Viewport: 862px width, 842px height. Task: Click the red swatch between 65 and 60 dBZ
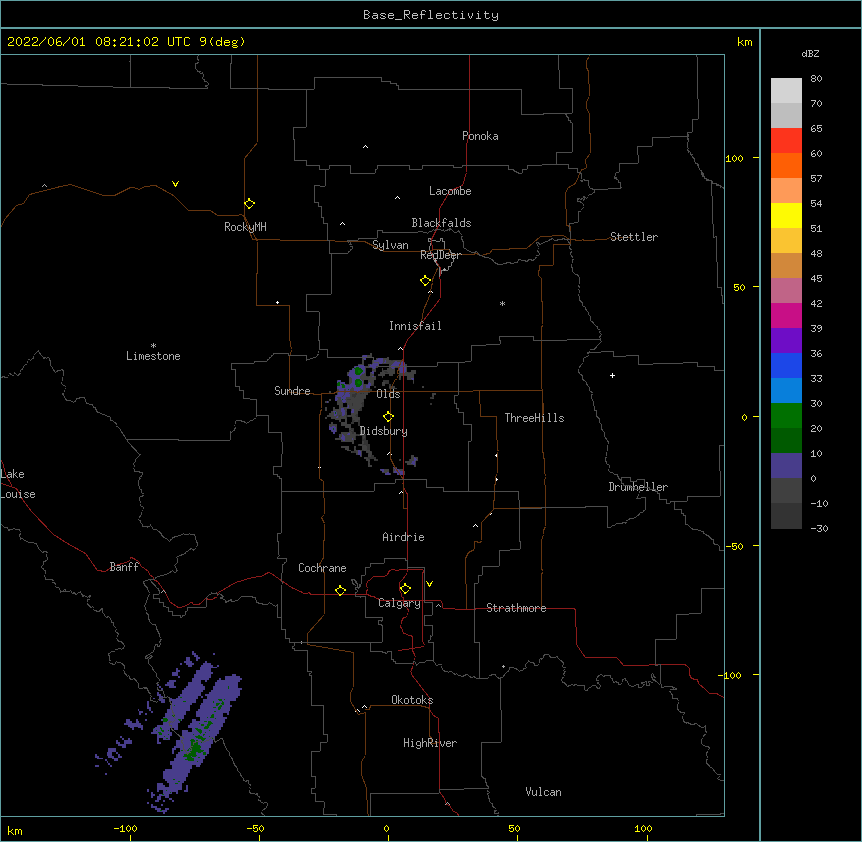(x=786, y=140)
